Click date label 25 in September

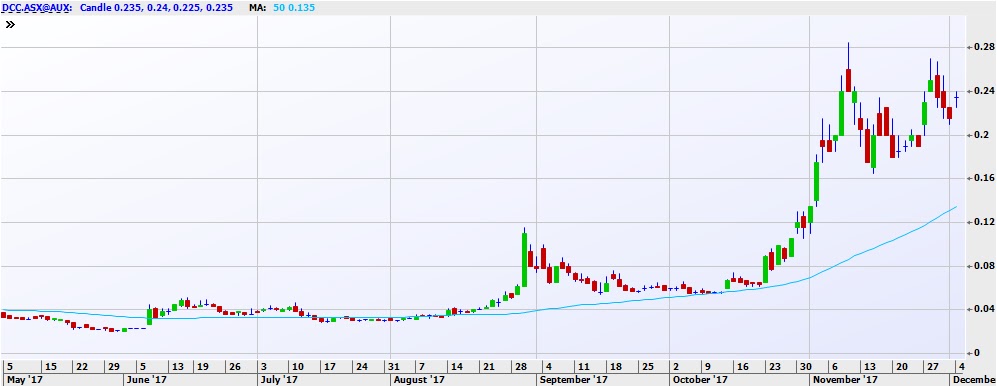(647, 366)
